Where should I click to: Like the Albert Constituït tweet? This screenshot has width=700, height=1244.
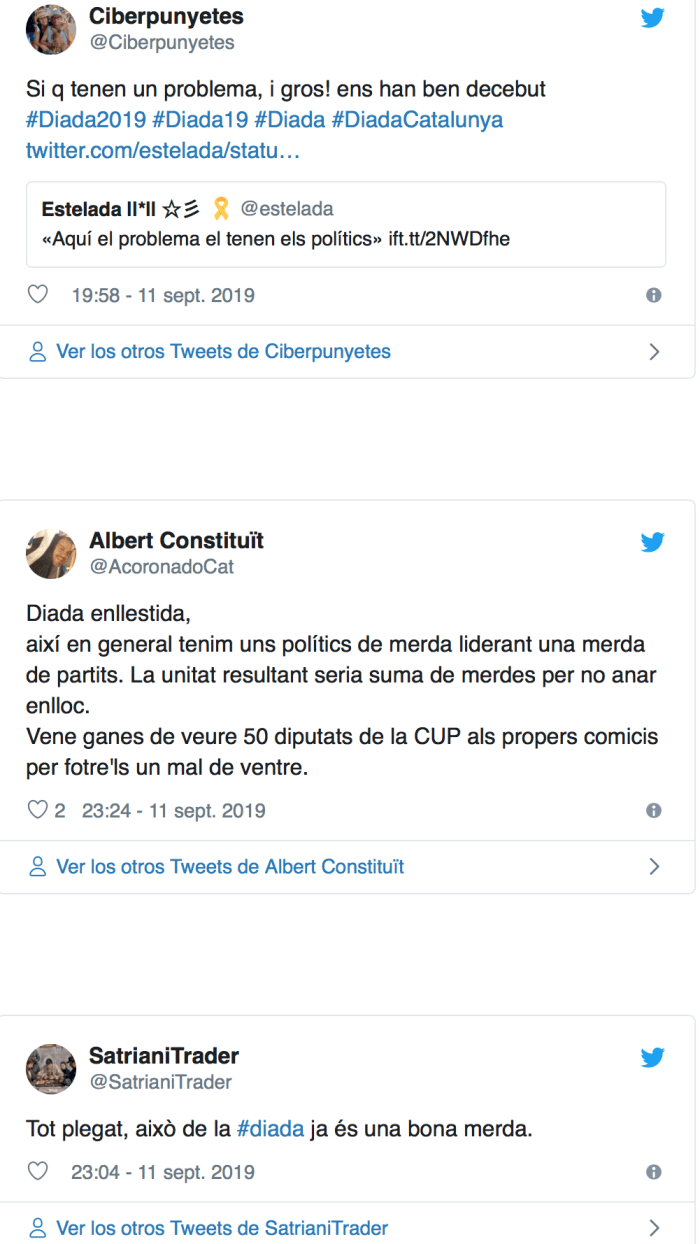pos(38,811)
